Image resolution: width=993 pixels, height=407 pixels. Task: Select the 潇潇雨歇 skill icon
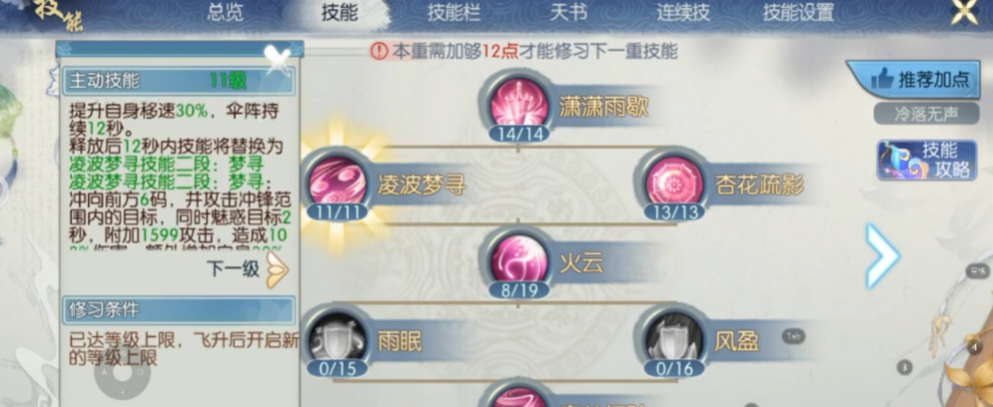point(519,104)
